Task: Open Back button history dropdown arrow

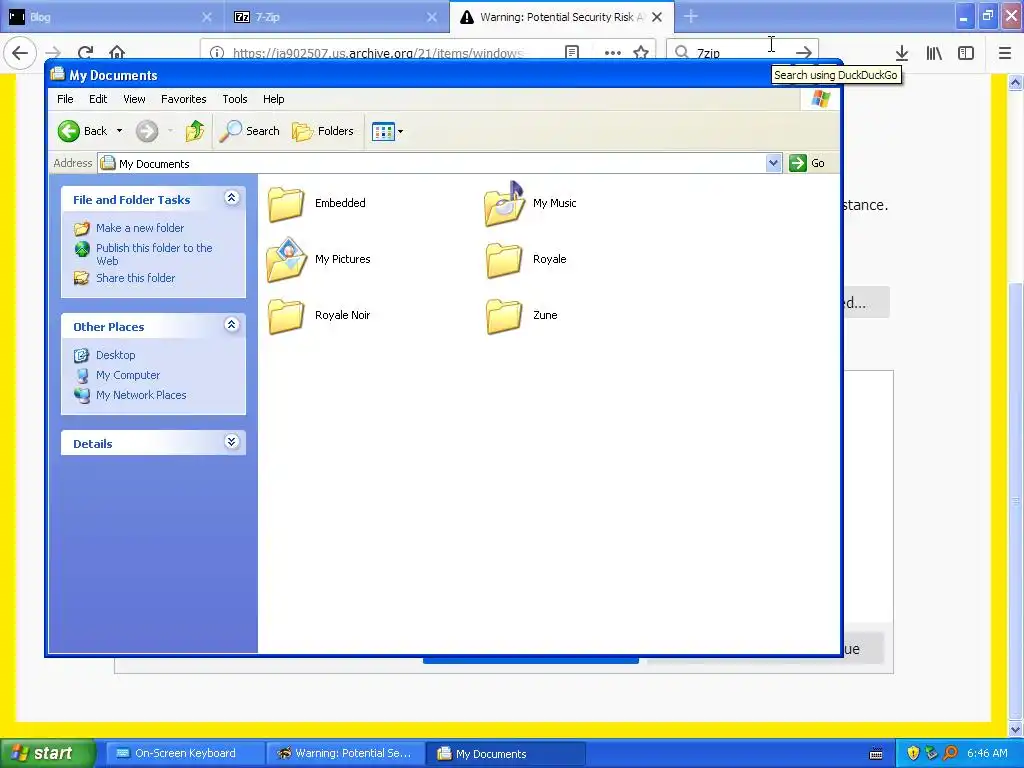Action: [x=120, y=131]
